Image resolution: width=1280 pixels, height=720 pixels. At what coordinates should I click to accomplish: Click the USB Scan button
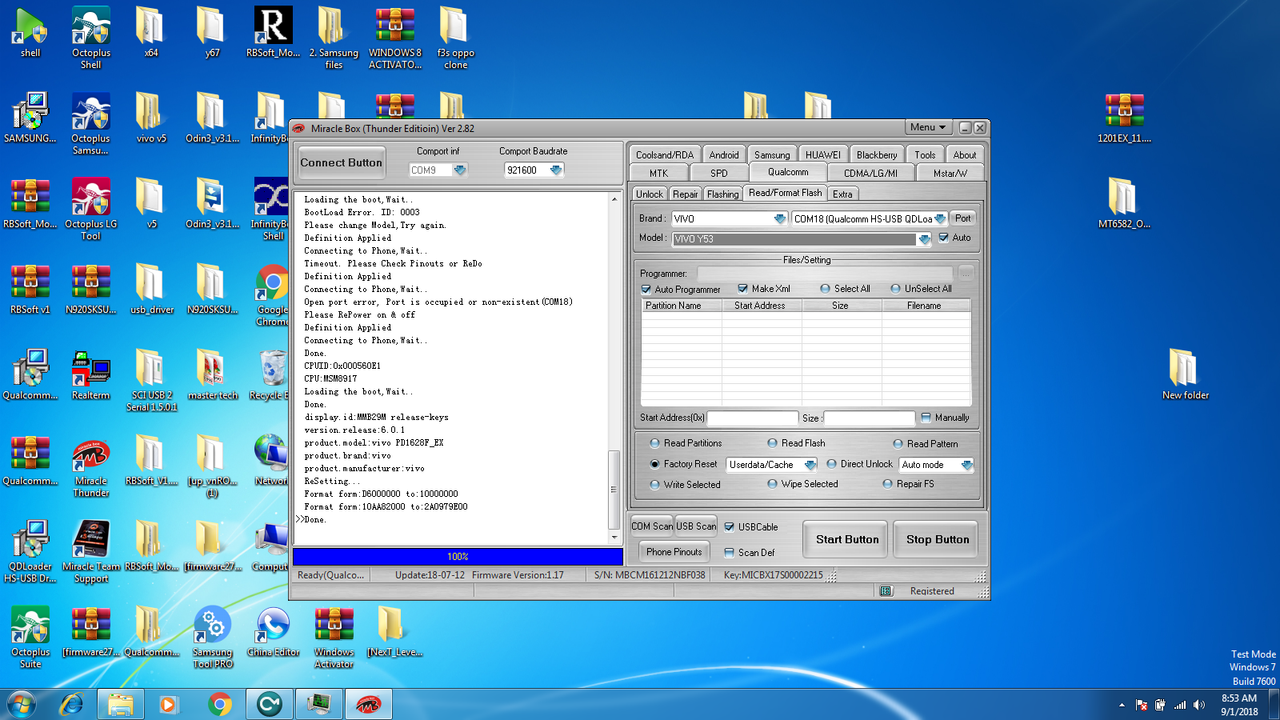click(697, 526)
